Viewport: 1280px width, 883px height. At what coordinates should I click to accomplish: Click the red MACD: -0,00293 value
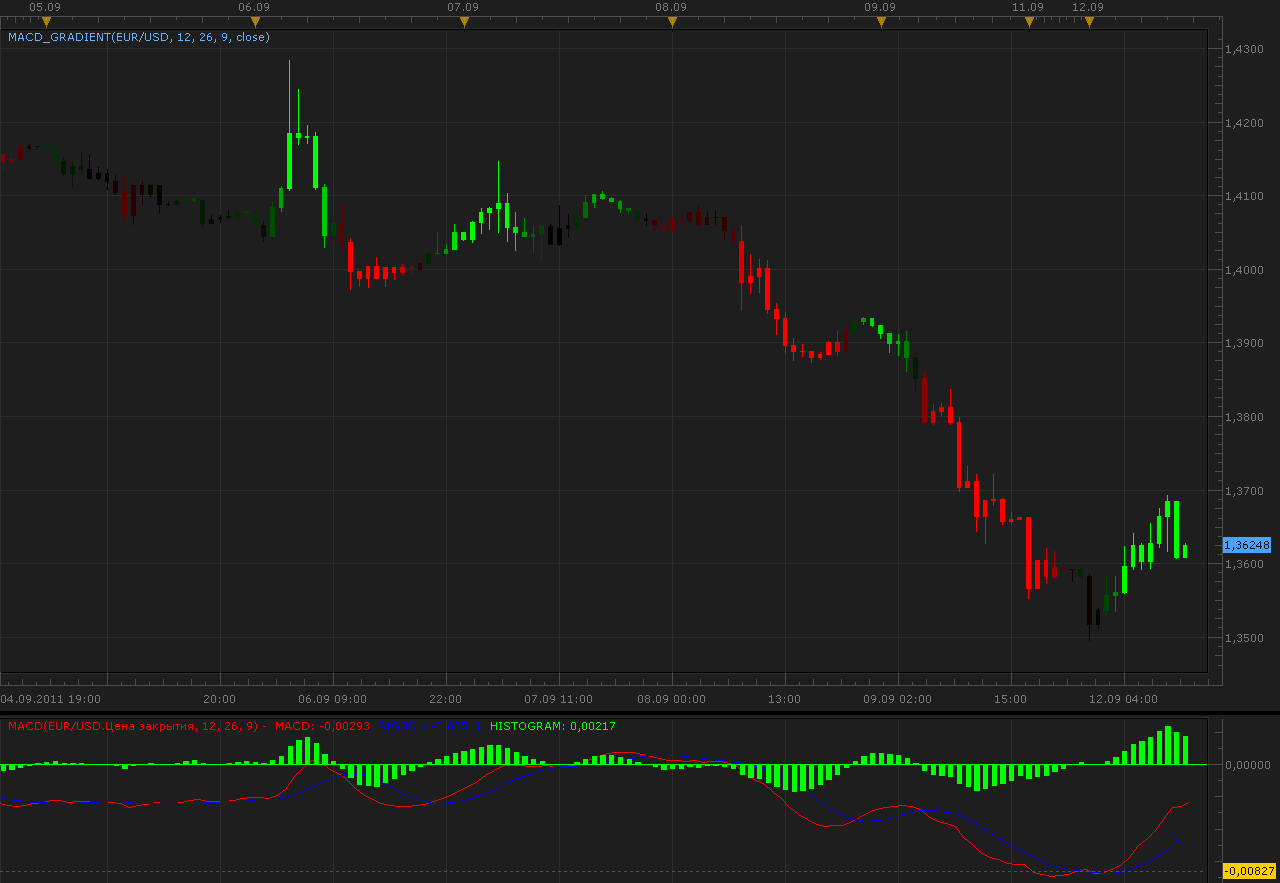pos(322,725)
